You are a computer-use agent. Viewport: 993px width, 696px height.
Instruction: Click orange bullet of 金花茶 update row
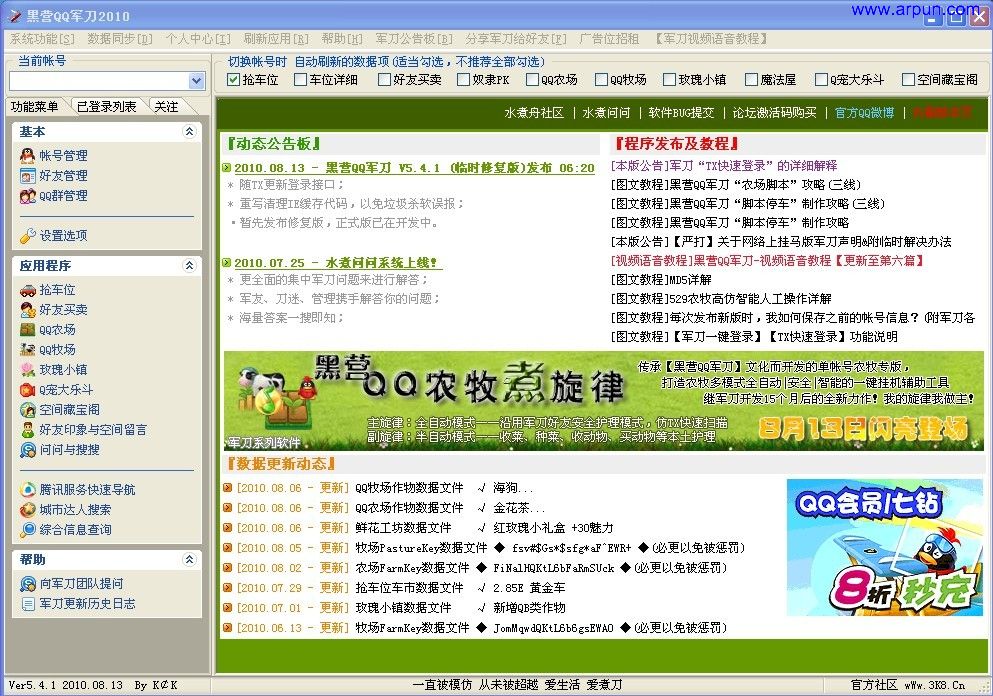(227, 508)
